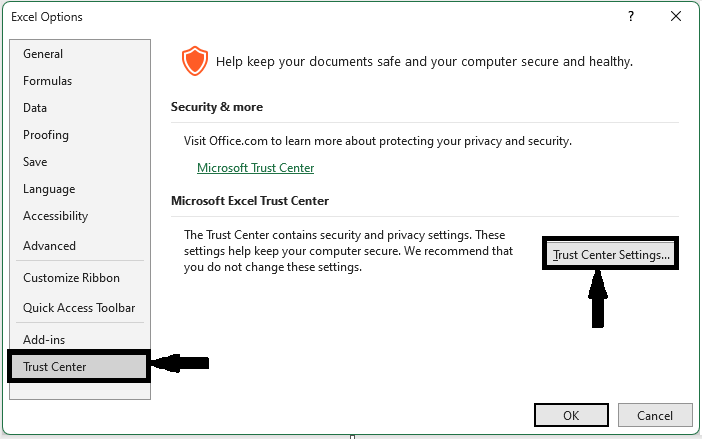Select Quick Access Toolbar options

coord(79,308)
